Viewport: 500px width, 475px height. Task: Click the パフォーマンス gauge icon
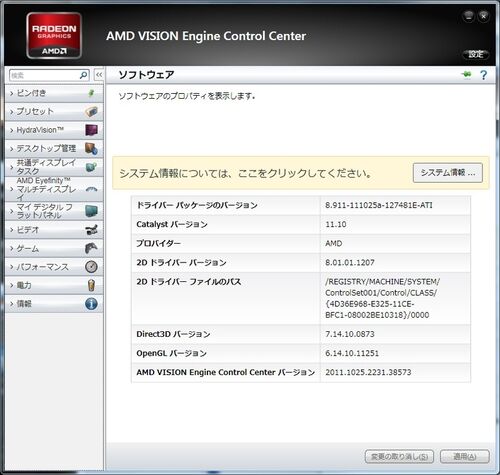coord(91,267)
